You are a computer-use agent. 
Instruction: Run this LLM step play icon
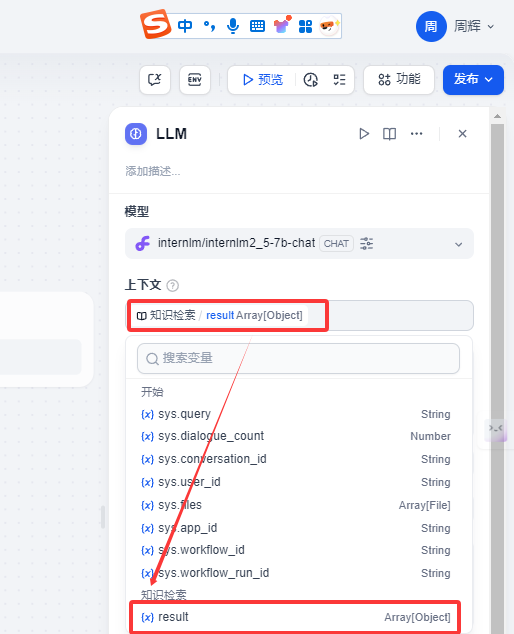click(x=364, y=134)
